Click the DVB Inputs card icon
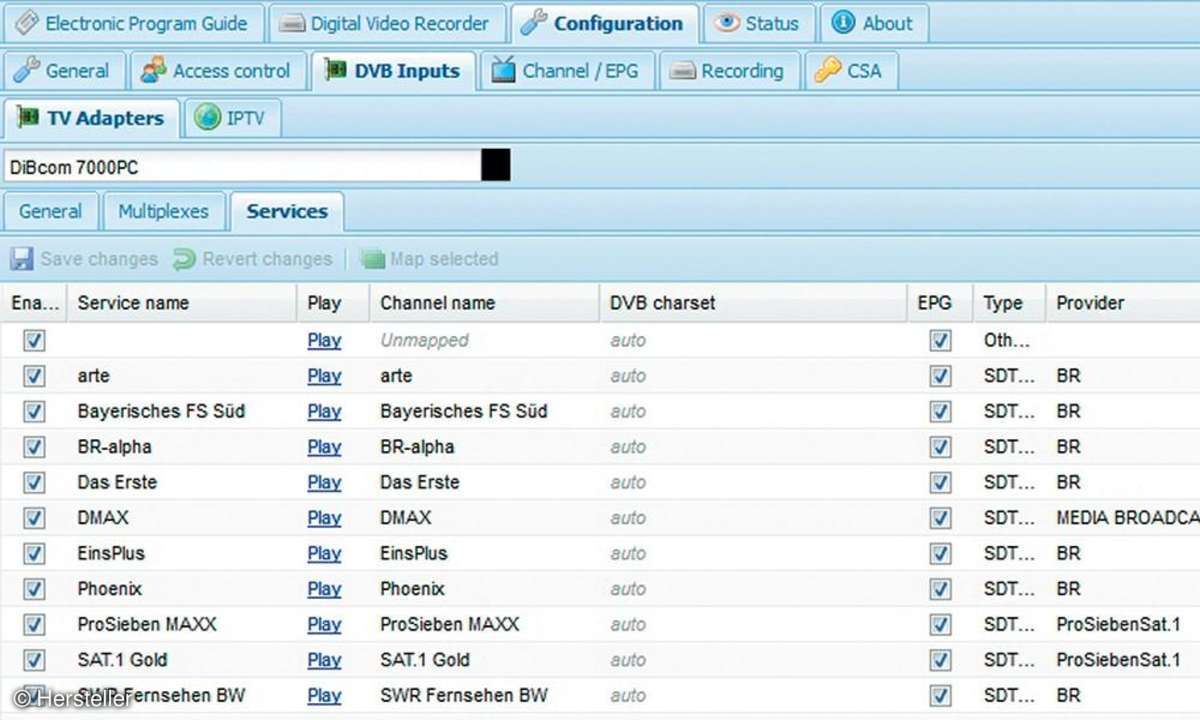 point(334,71)
